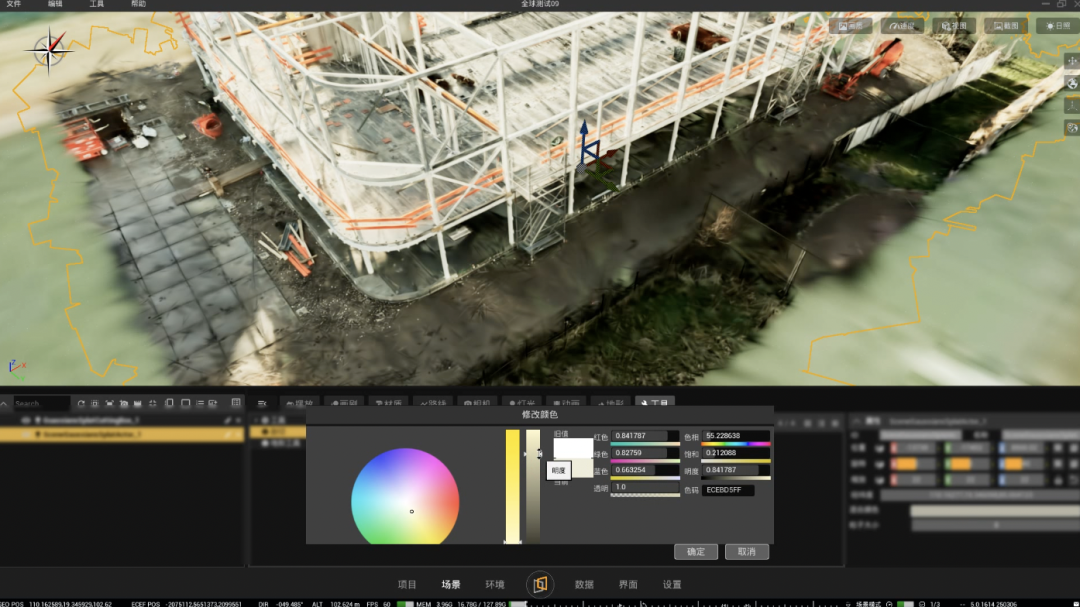Click the beige color bar in properties panel

(995, 511)
